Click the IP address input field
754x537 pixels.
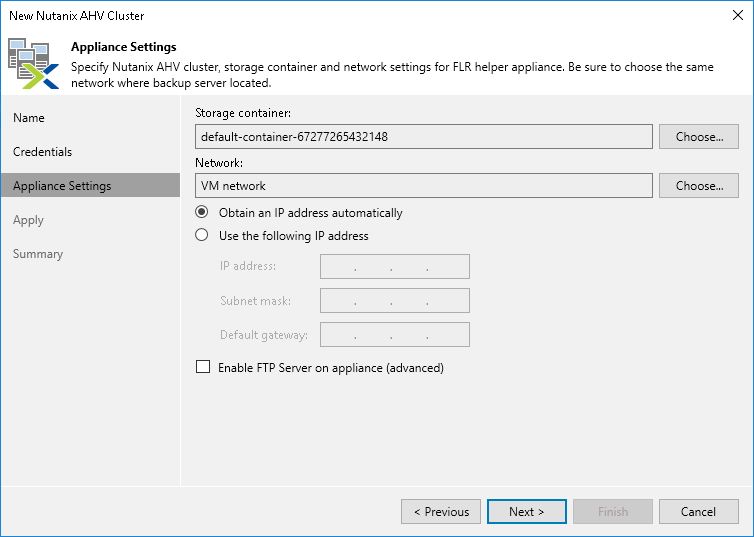(395, 266)
